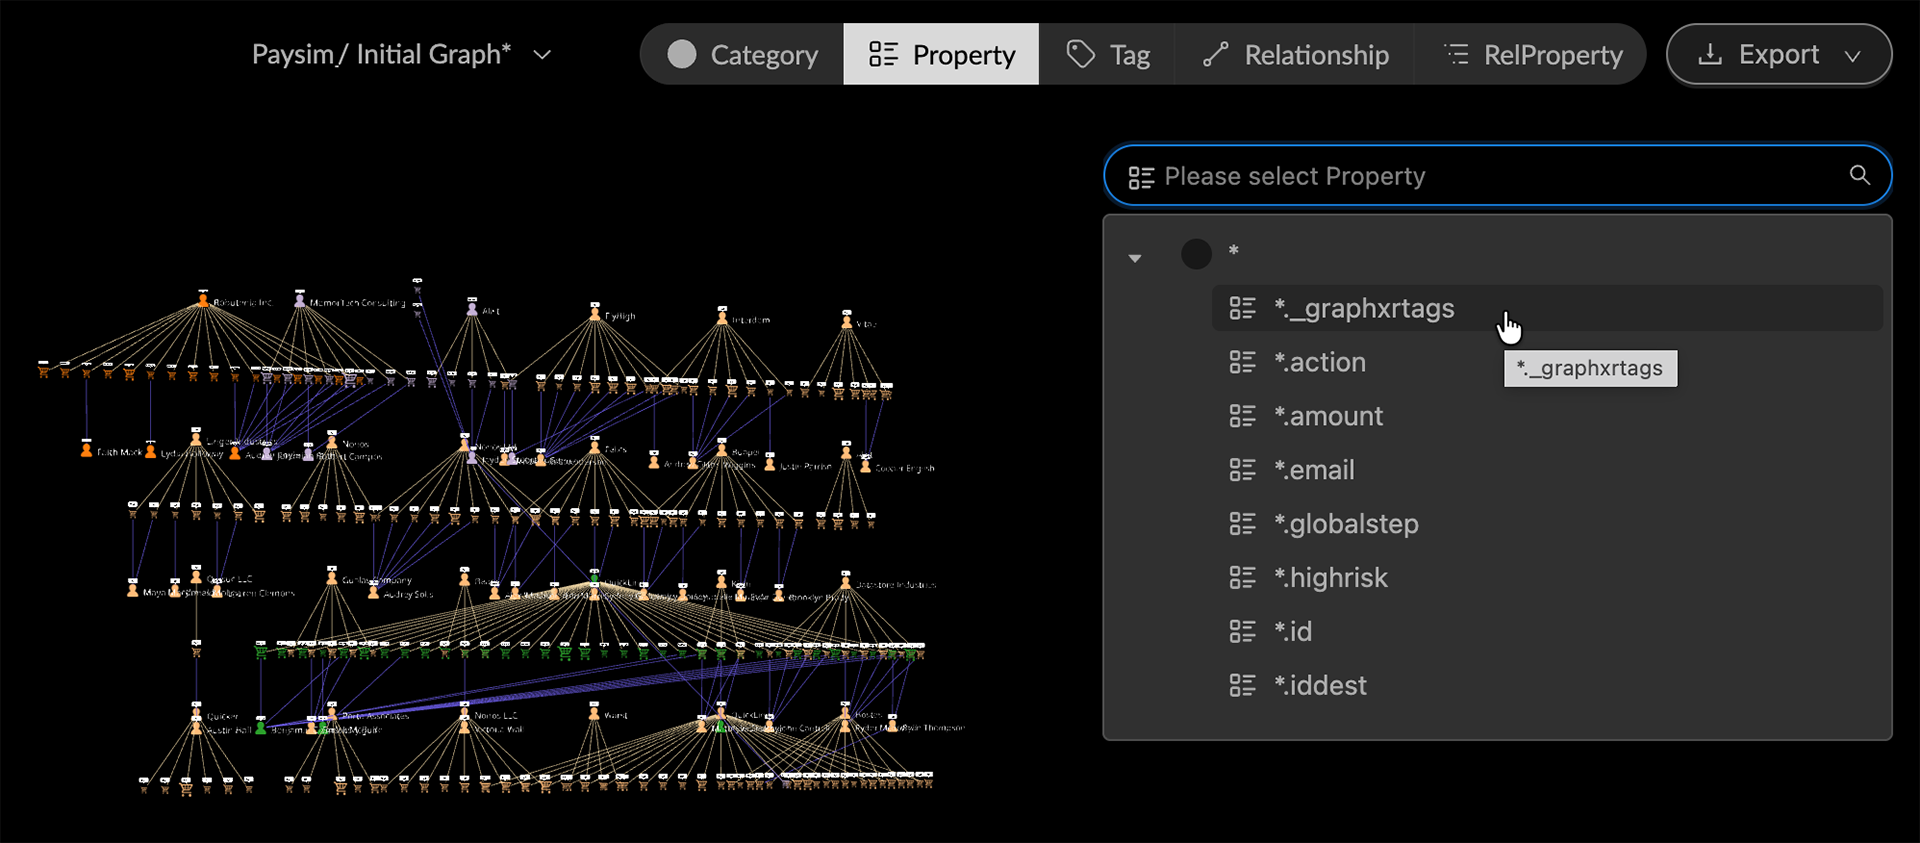Switch to the Category tab
This screenshot has width=1920, height=843.
pyautogui.click(x=742, y=55)
